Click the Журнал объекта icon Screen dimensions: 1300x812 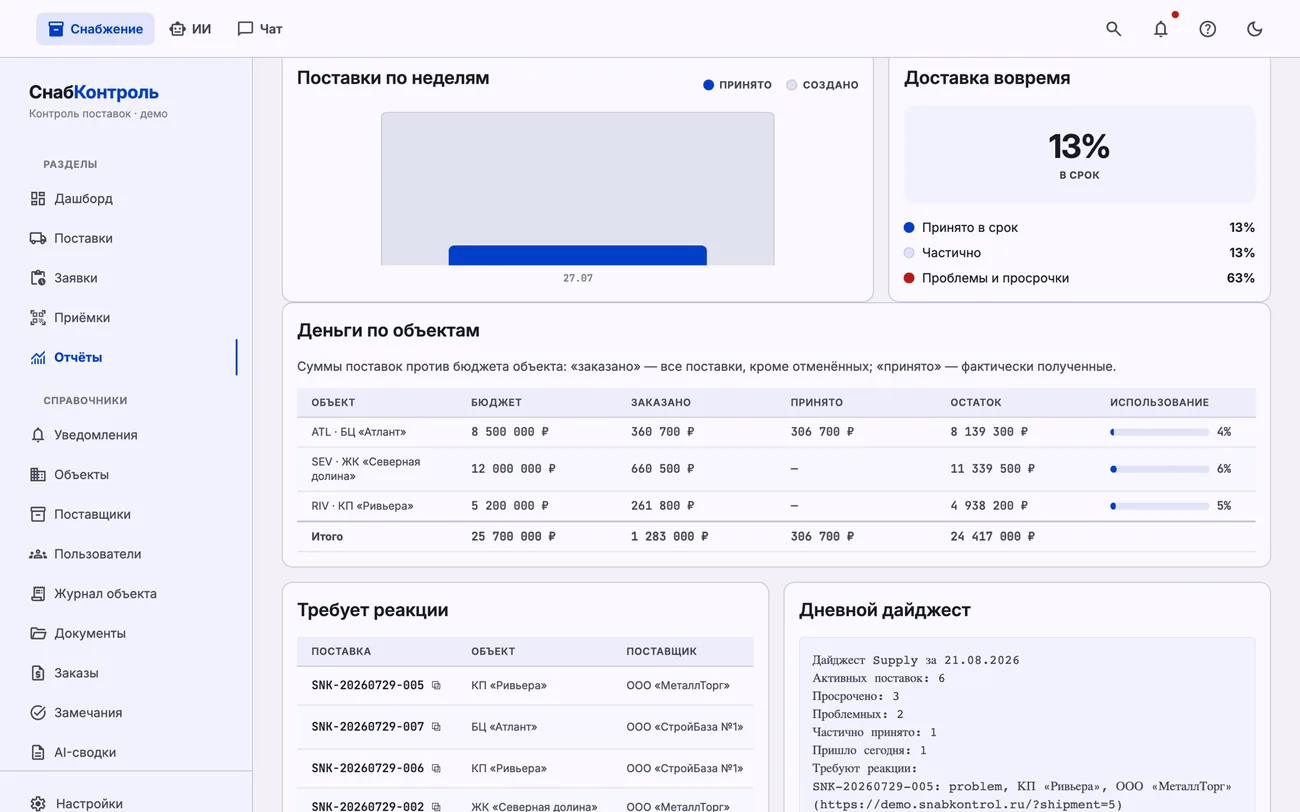tap(38, 593)
